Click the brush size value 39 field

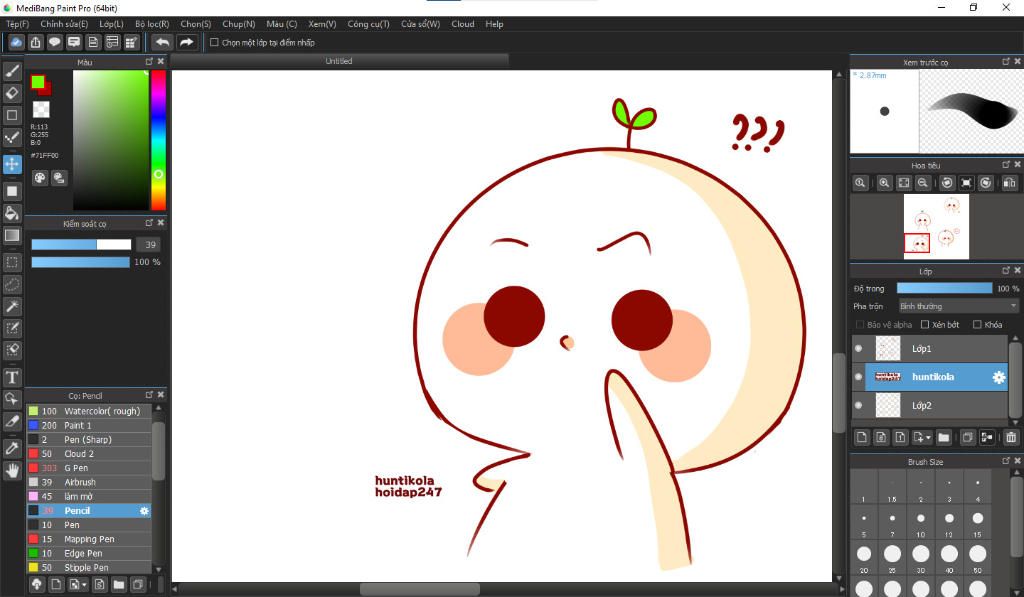coord(150,244)
